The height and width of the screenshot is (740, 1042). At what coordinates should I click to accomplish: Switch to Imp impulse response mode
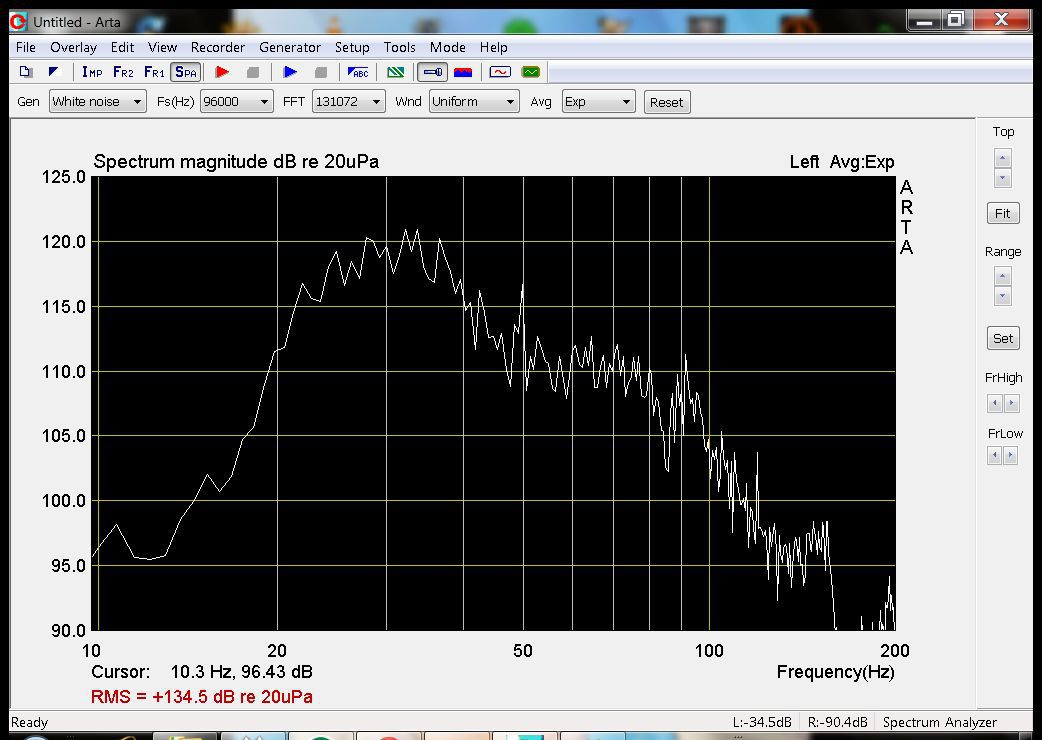[92, 72]
